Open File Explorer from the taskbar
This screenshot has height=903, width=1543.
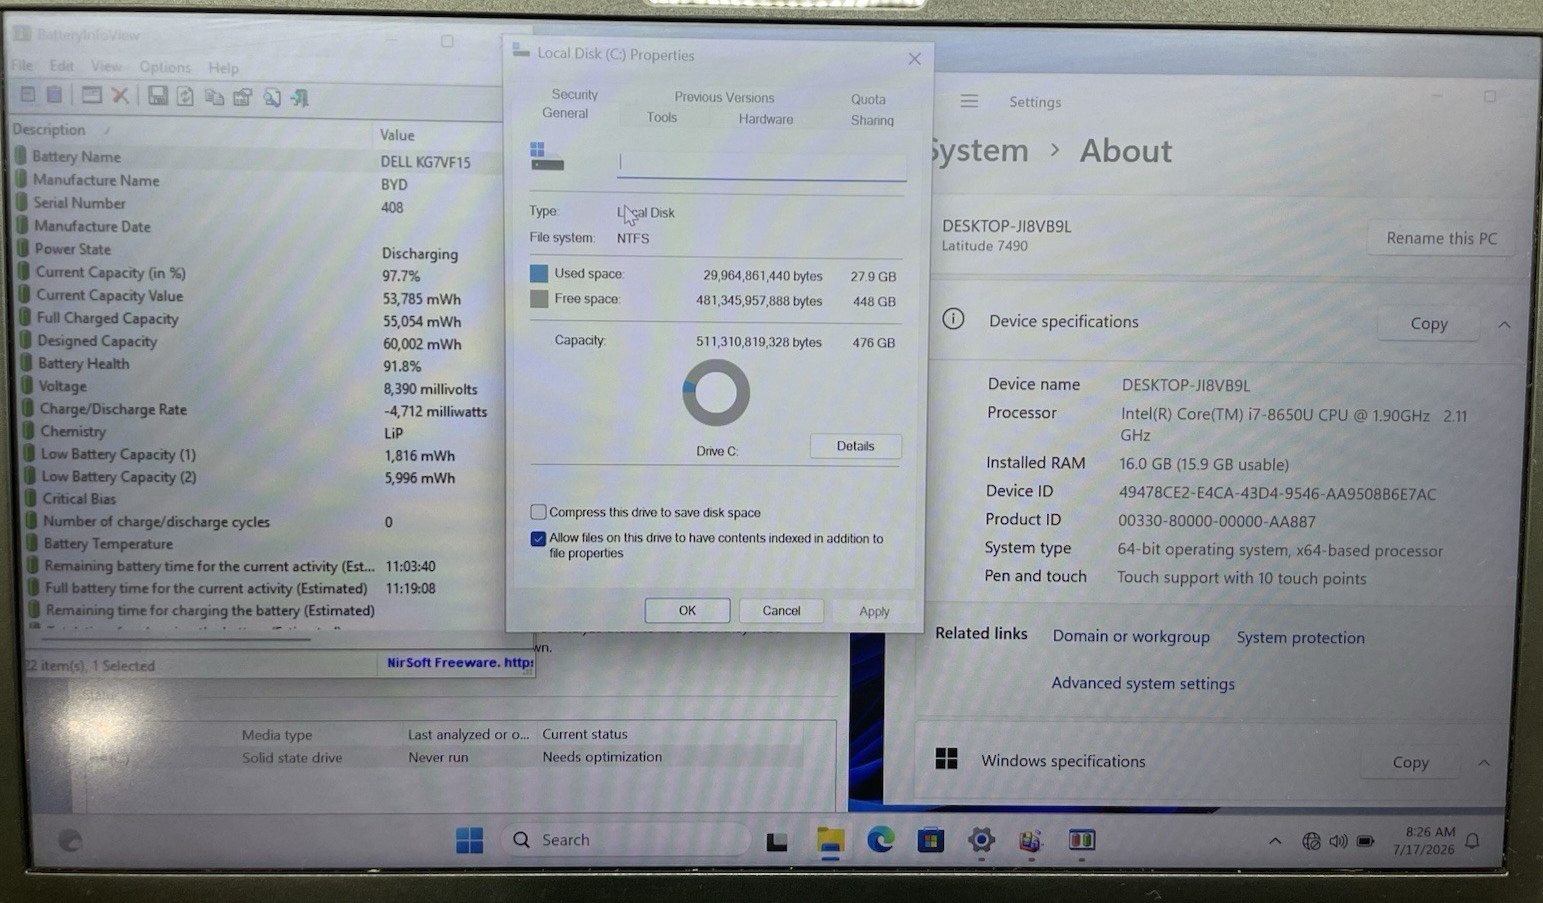click(829, 840)
